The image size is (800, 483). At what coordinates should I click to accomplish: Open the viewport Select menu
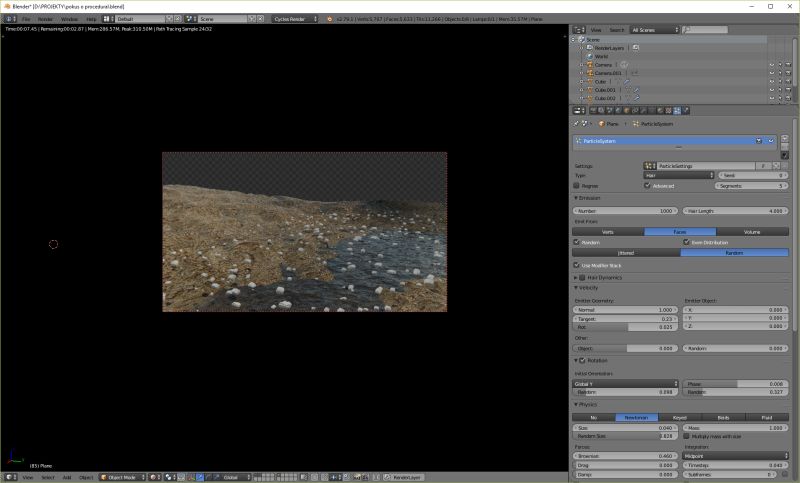pyautogui.click(x=48, y=477)
